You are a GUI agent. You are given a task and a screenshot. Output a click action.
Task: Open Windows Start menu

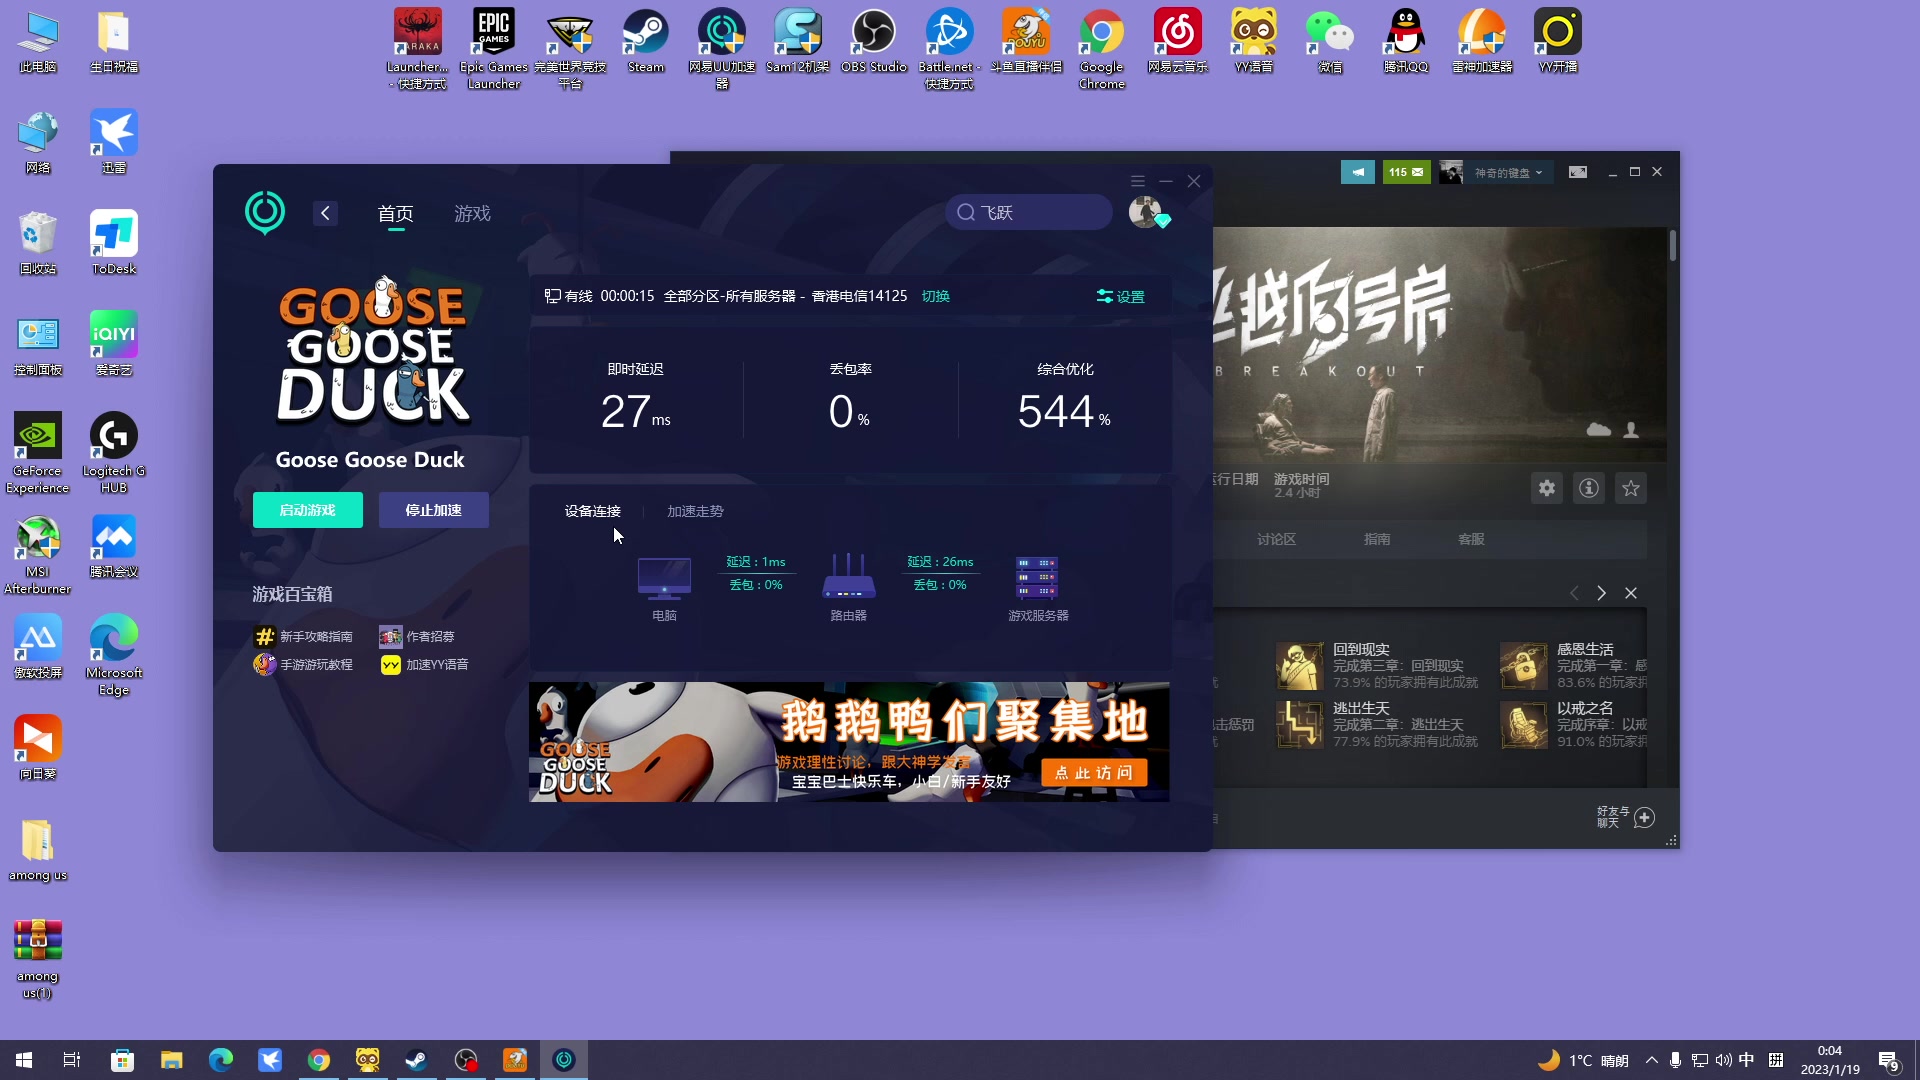click(x=24, y=1060)
